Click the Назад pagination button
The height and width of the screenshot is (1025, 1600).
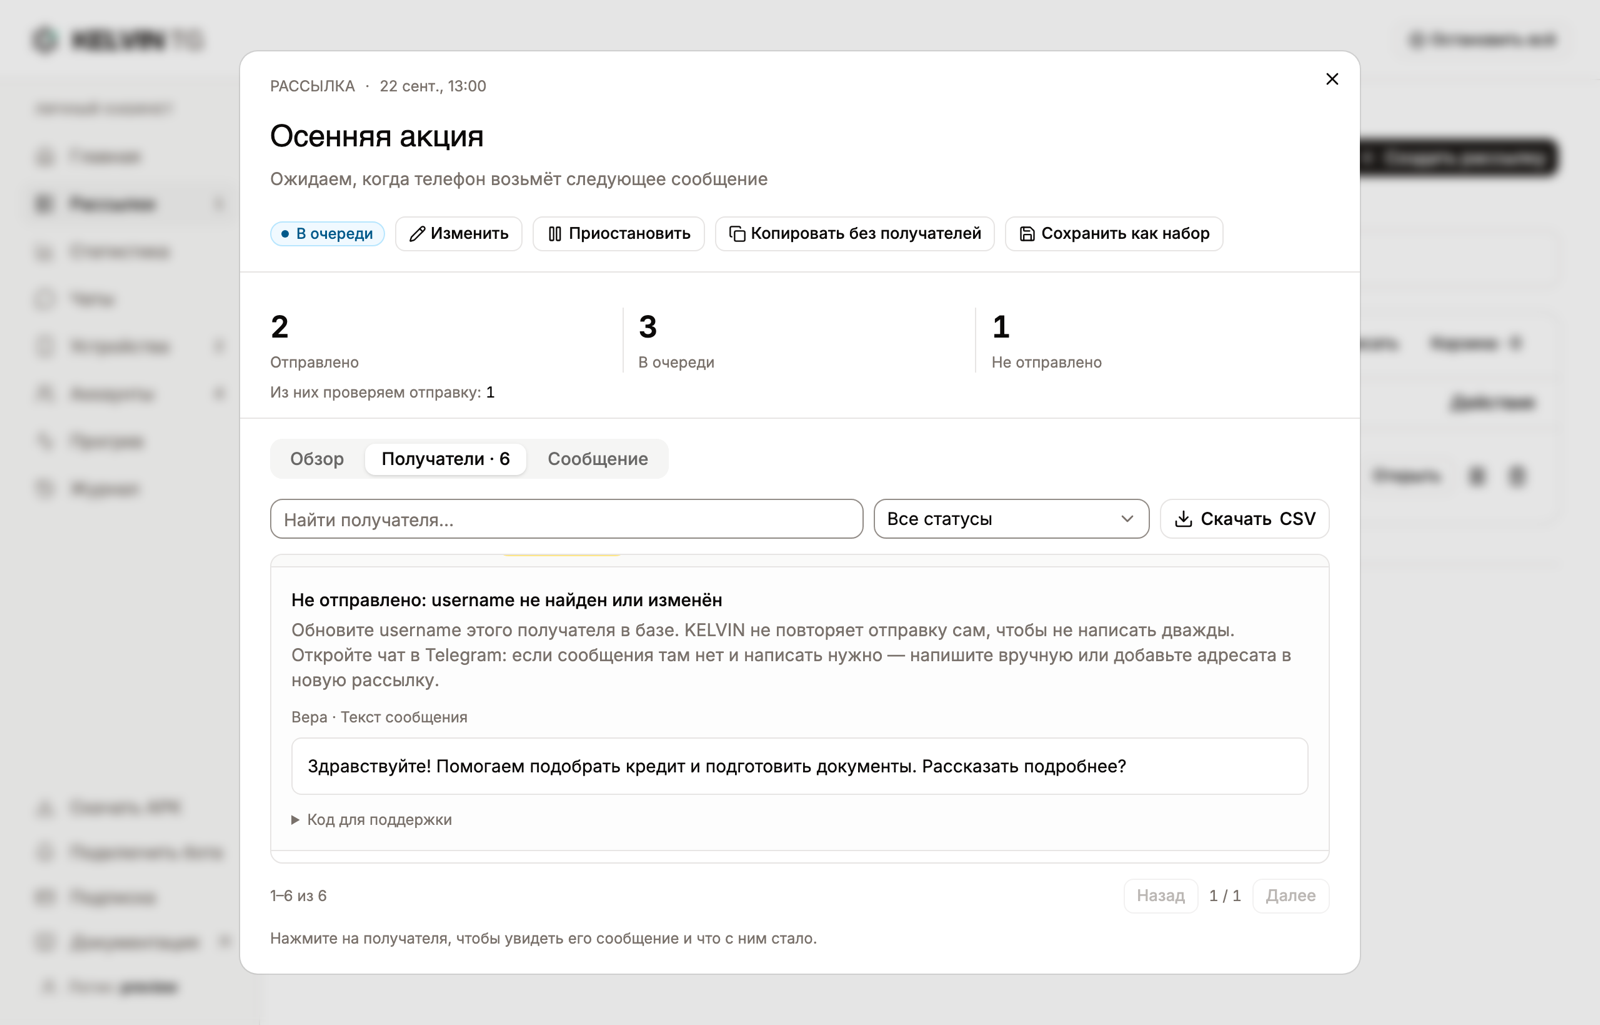point(1161,896)
